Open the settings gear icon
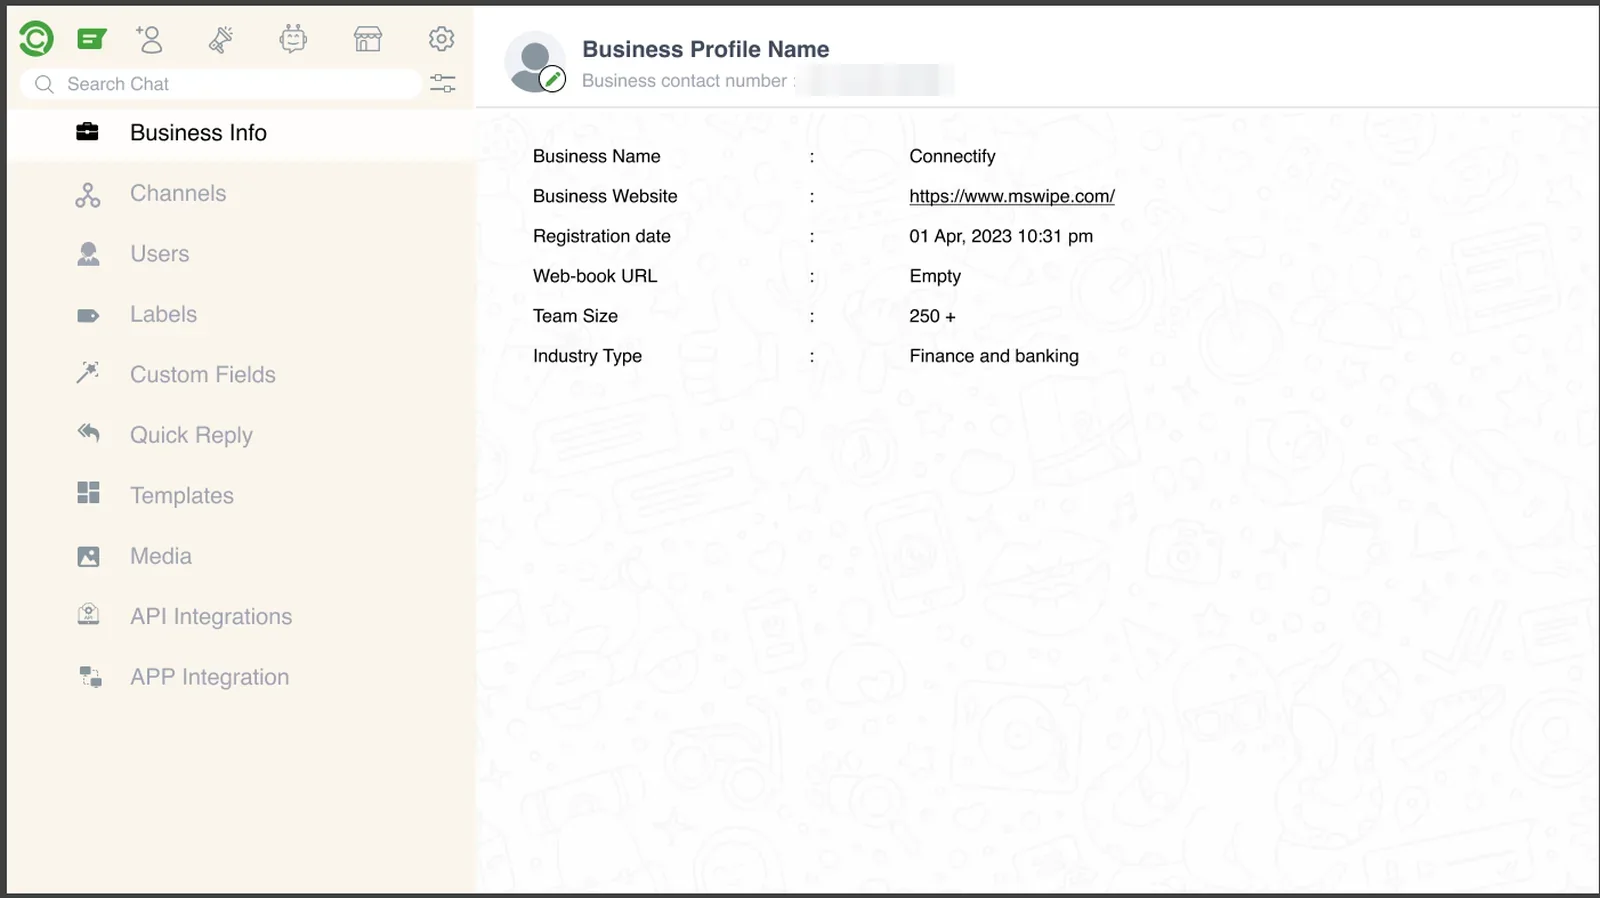The height and width of the screenshot is (898, 1600). tap(441, 39)
